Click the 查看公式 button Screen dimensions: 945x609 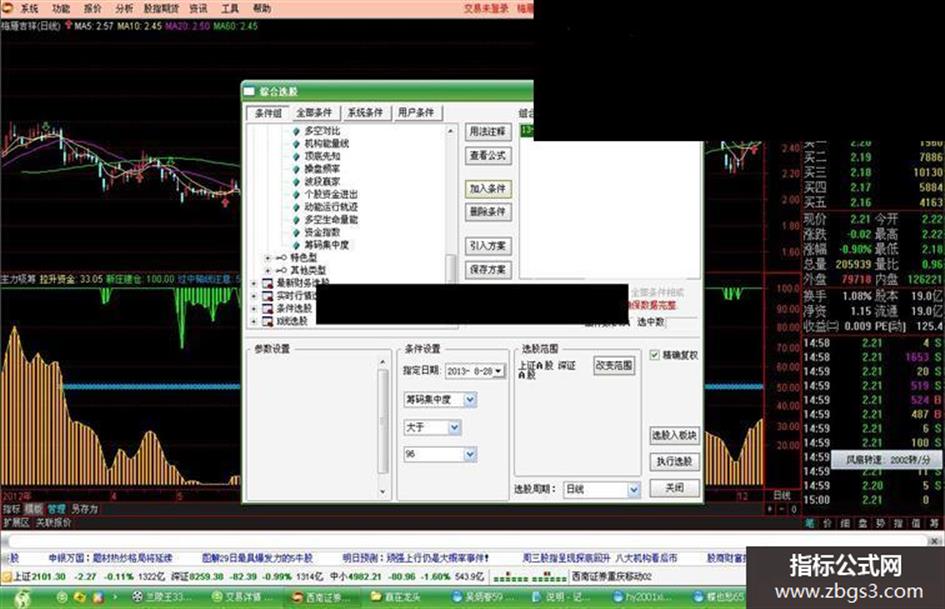[488, 156]
